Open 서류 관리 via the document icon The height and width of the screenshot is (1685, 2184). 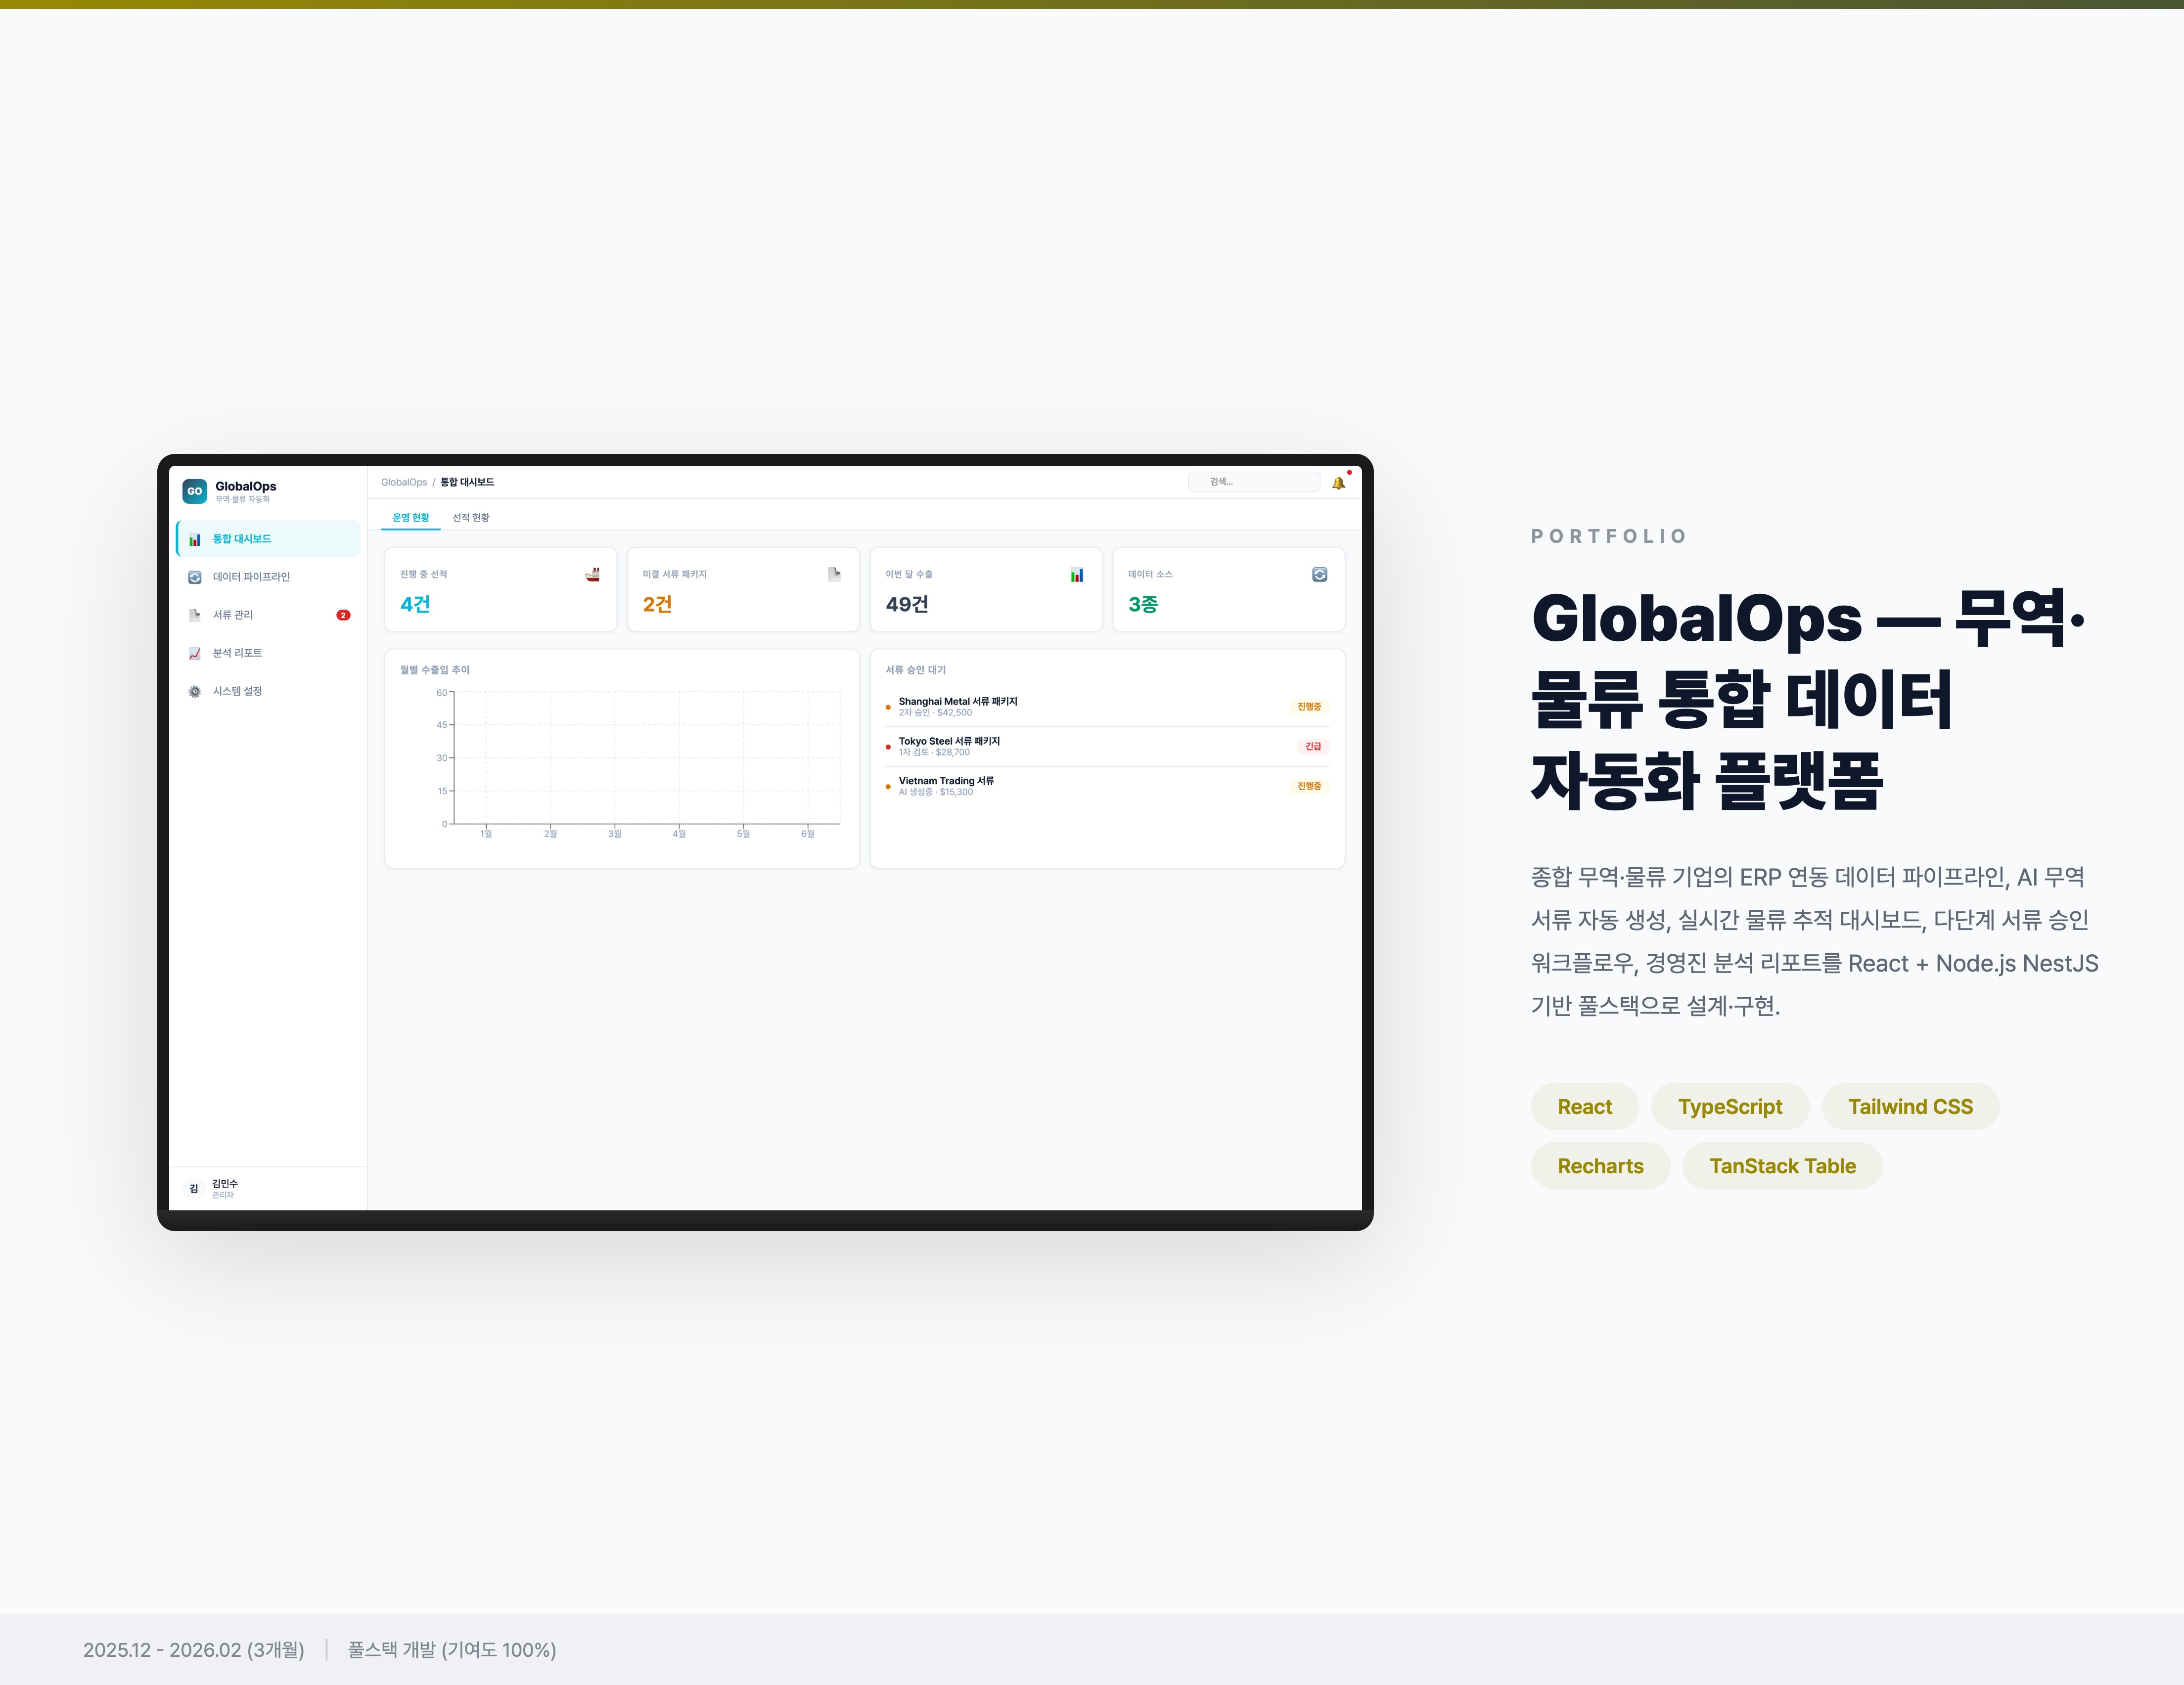coord(196,615)
